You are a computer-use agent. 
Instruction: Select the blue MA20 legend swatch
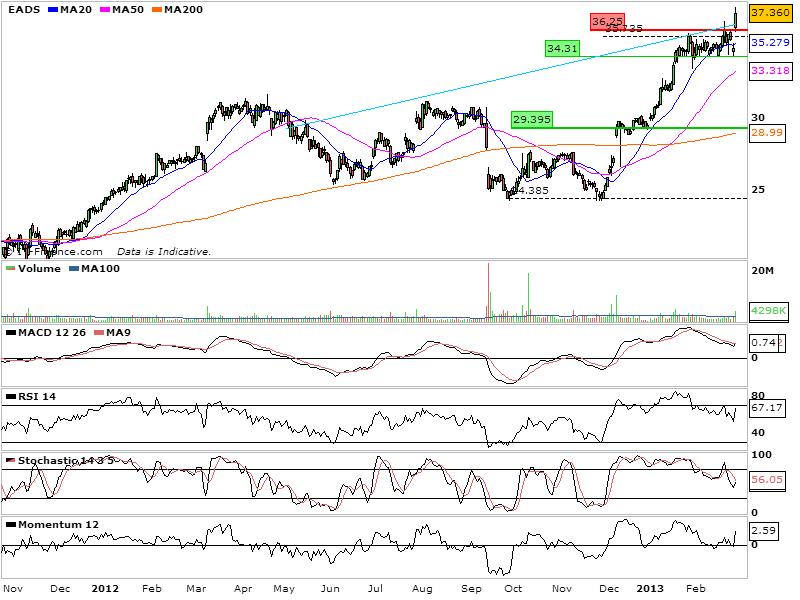click(x=53, y=10)
